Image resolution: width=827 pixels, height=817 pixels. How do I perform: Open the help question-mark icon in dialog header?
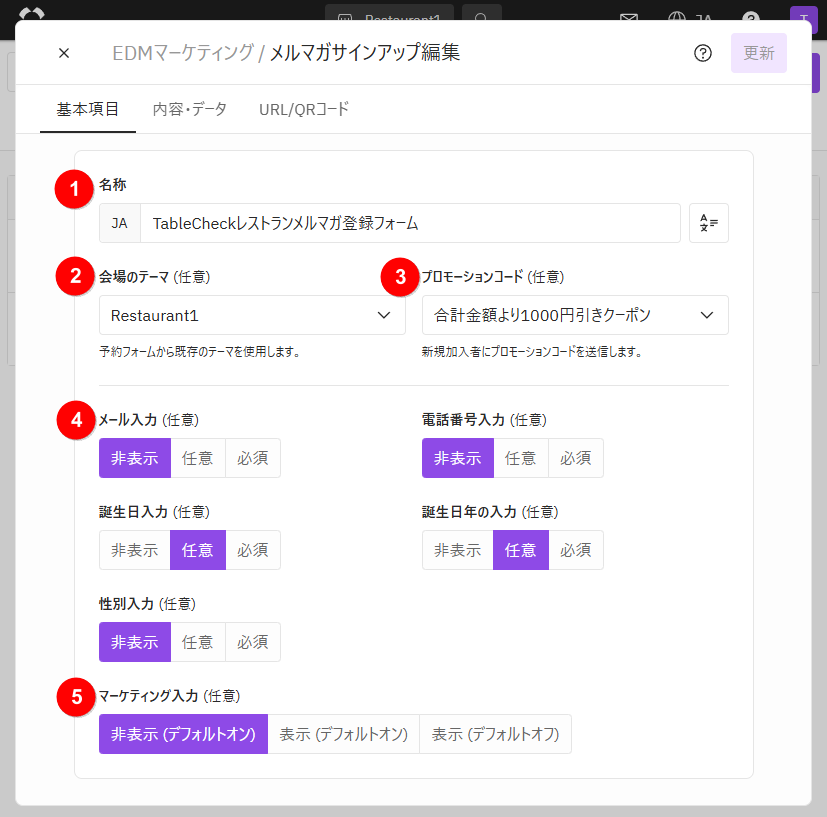(703, 53)
